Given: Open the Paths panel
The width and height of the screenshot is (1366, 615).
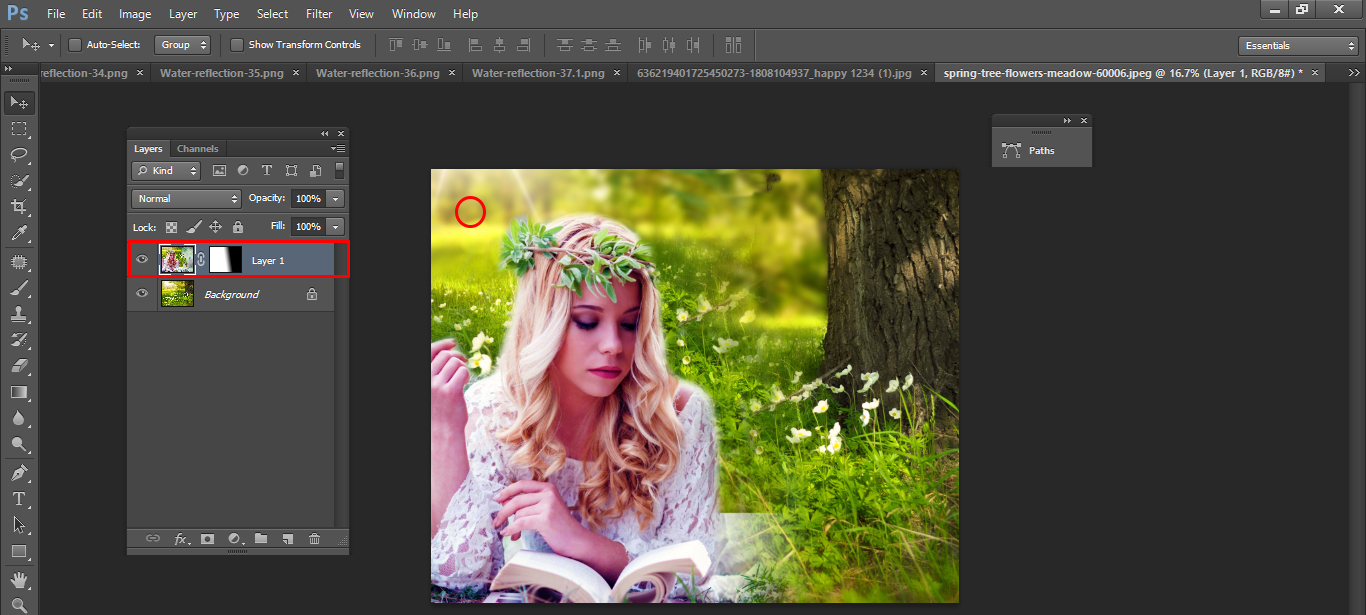Looking at the screenshot, I should click(1040, 150).
